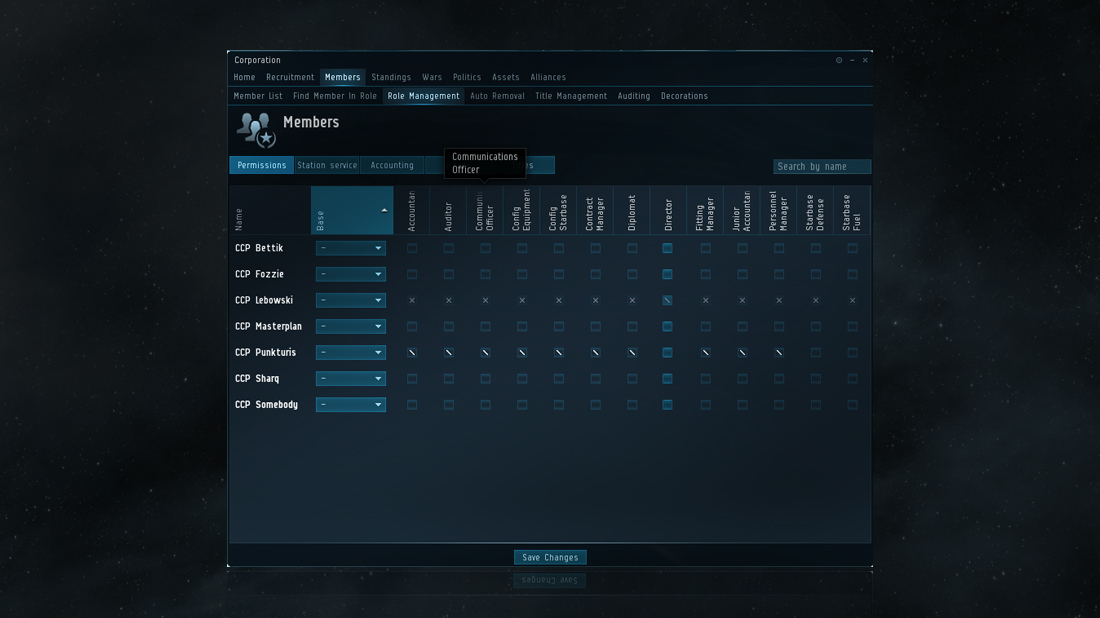Toggle Director checkbox for CCP Fozzie
Viewport: 1100px width, 618px height.
(667, 274)
